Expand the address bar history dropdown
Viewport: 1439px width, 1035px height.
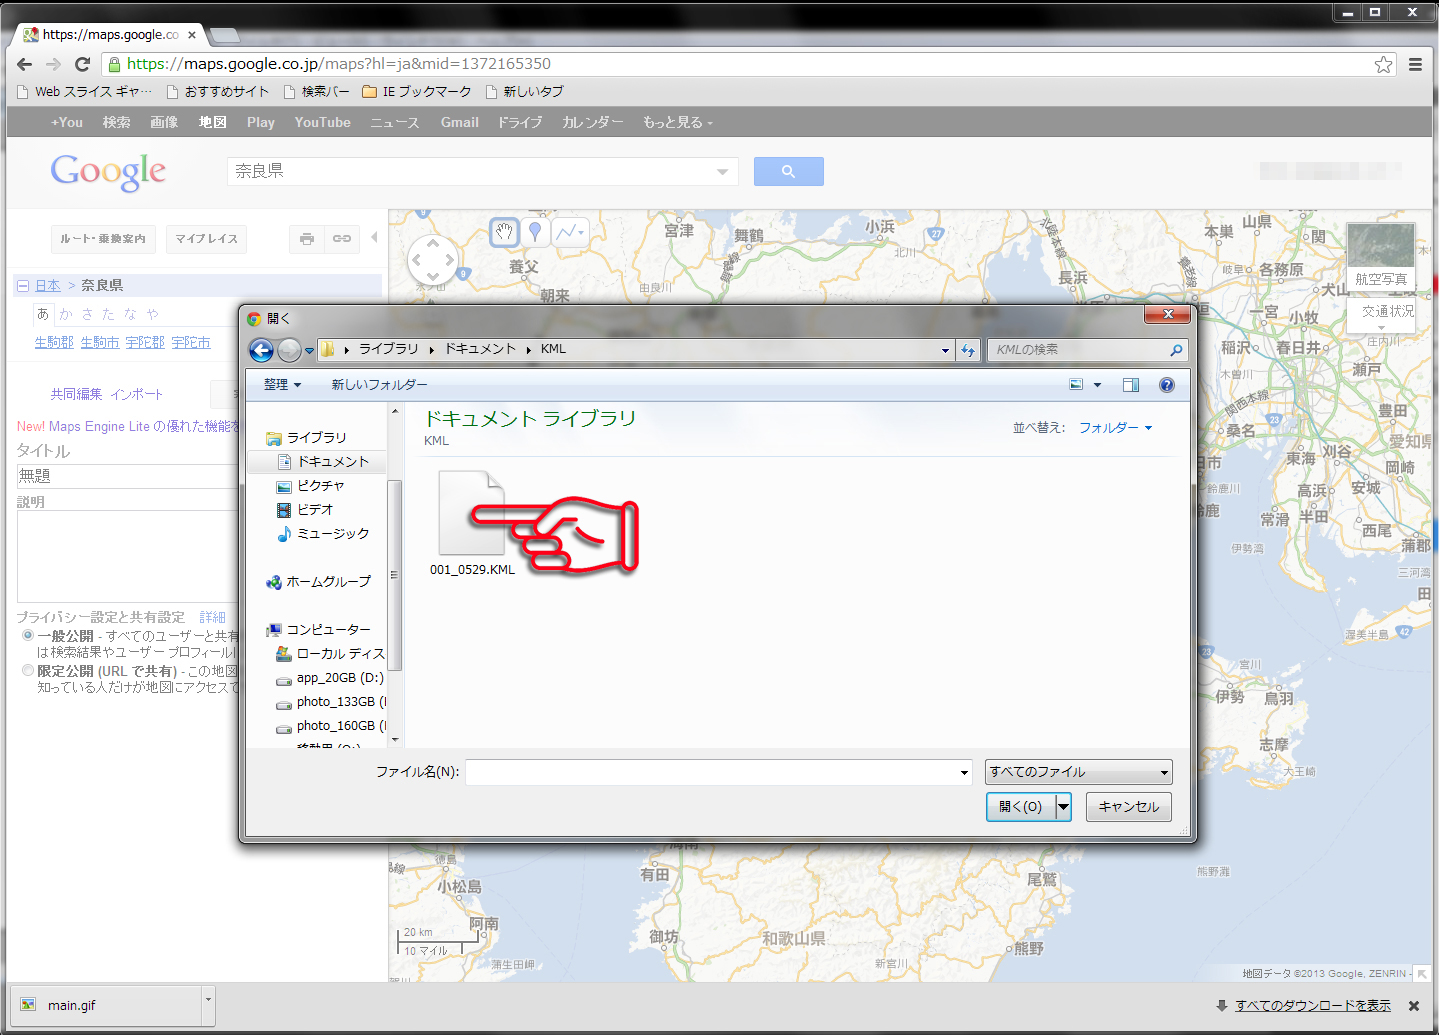[x=945, y=350]
